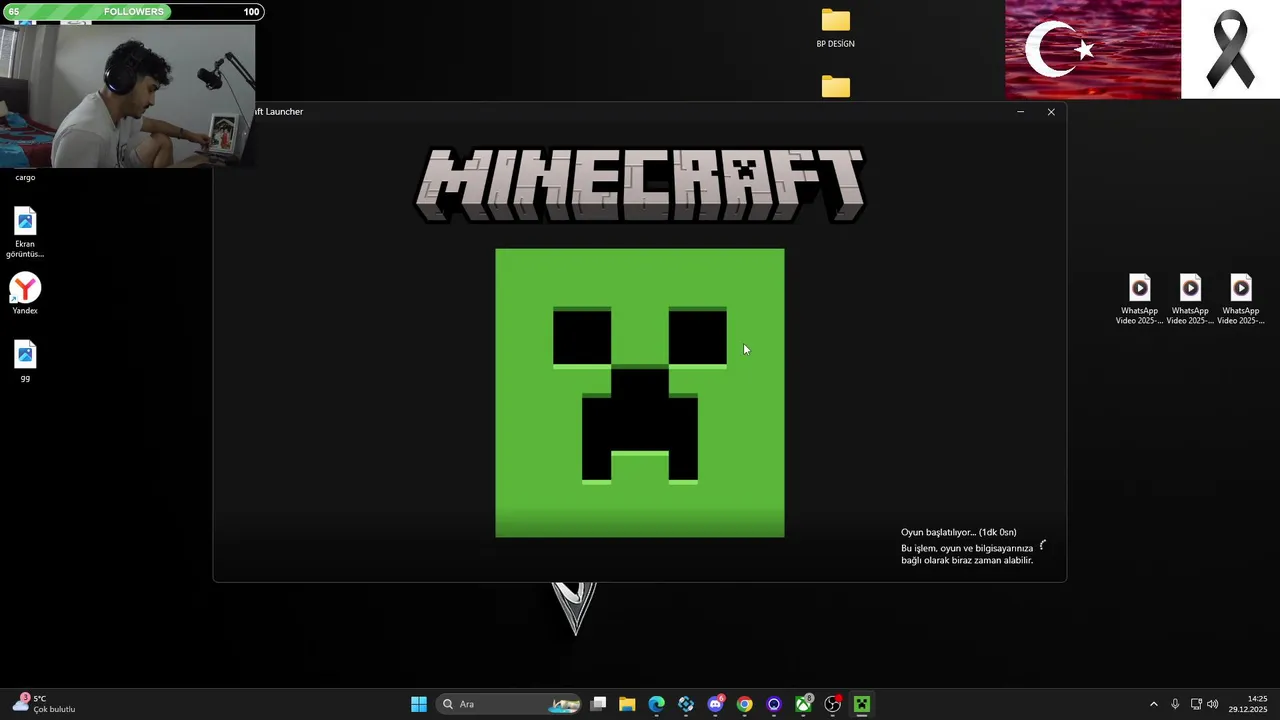Select the unlabeled folder below BP DESİGN
Image resolution: width=1280 pixels, height=720 pixels.
pyautogui.click(x=835, y=87)
